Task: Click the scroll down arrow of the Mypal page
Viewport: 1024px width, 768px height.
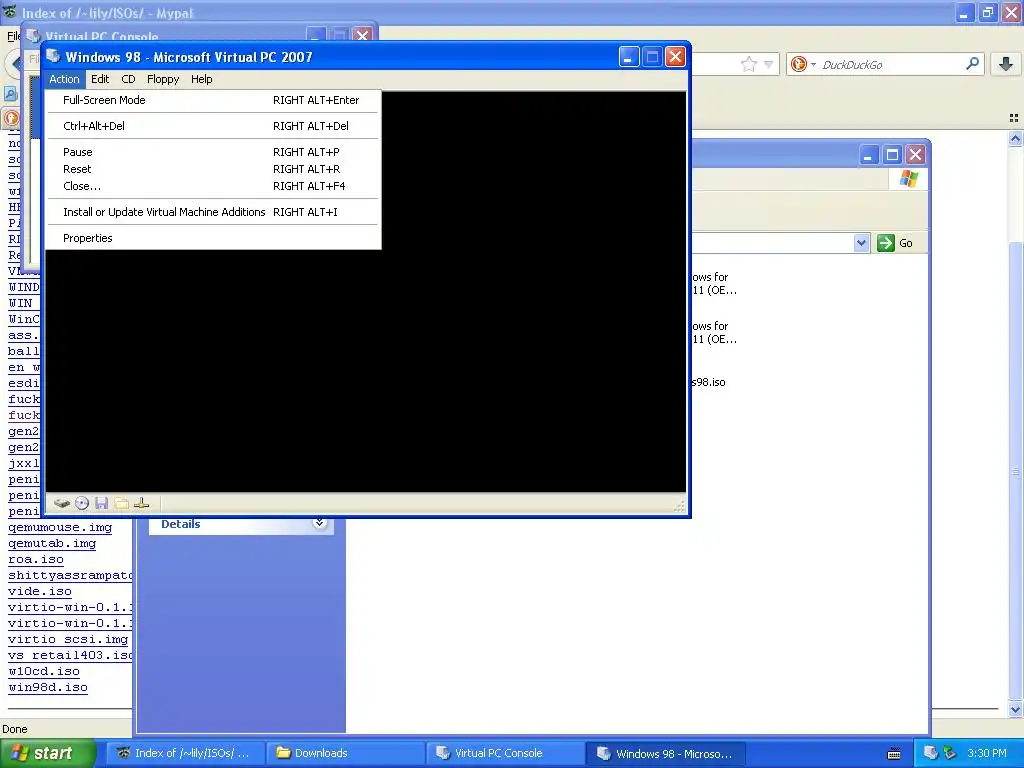Action: 1015,709
